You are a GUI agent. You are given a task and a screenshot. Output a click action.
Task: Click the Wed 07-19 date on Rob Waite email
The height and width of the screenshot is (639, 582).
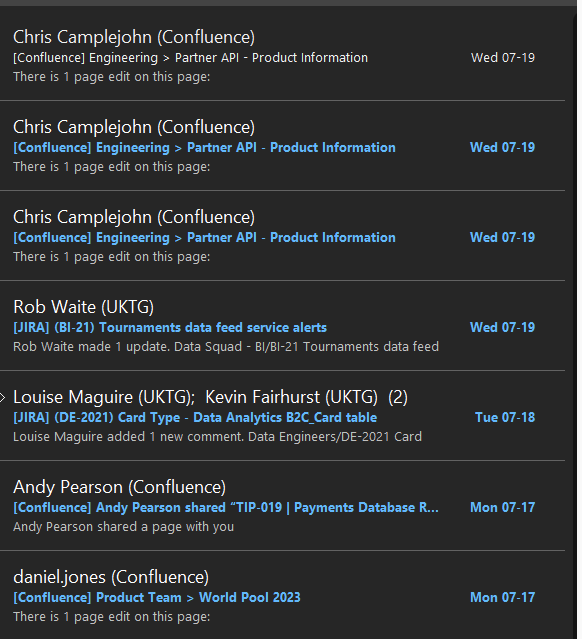pos(502,328)
